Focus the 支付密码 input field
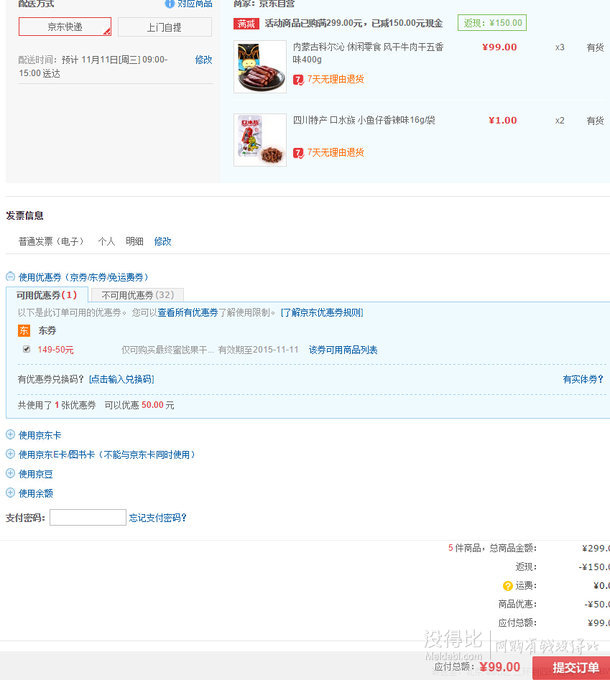Screen dimensions: 610x680 (x=88, y=517)
